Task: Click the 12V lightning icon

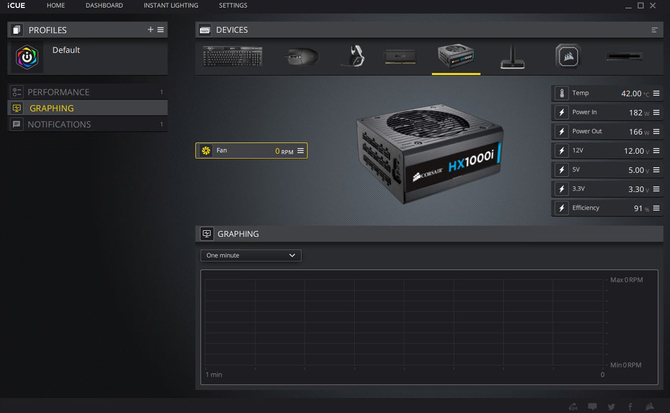Action: click(x=561, y=151)
